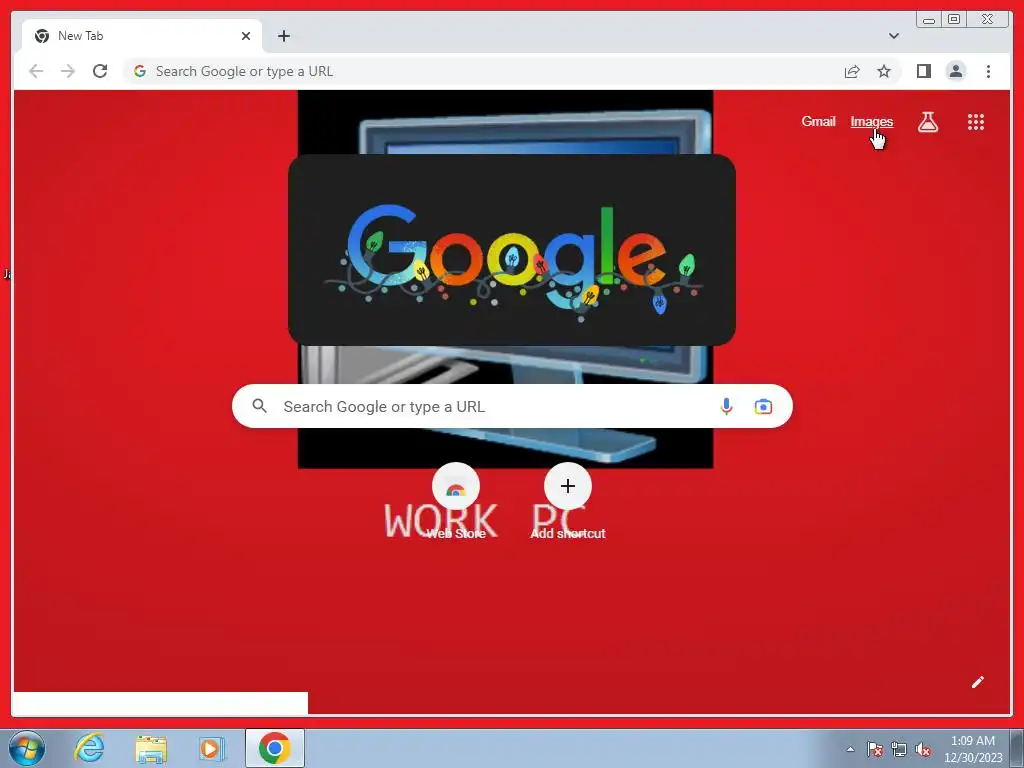This screenshot has width=1024, height=768.
Task: Open the side panel
Action: [923, 71]
